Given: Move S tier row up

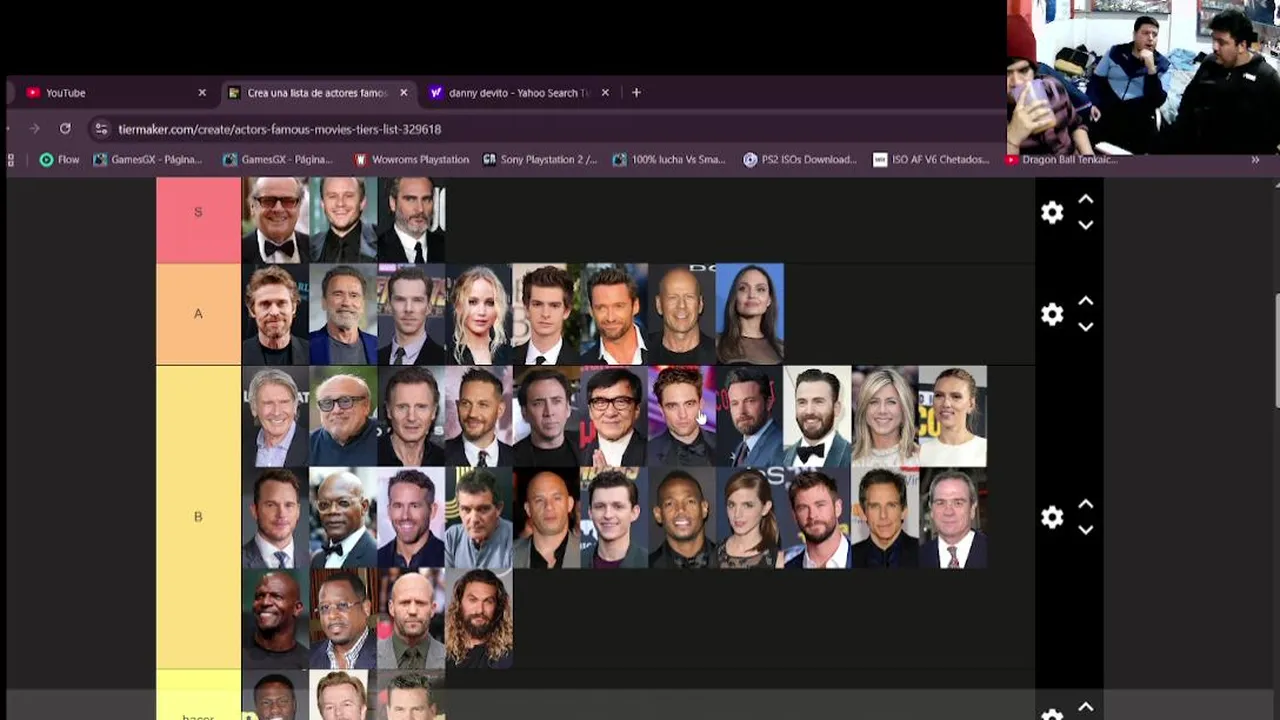Looking at the screenshot, I should click(x=1086, y=200).
